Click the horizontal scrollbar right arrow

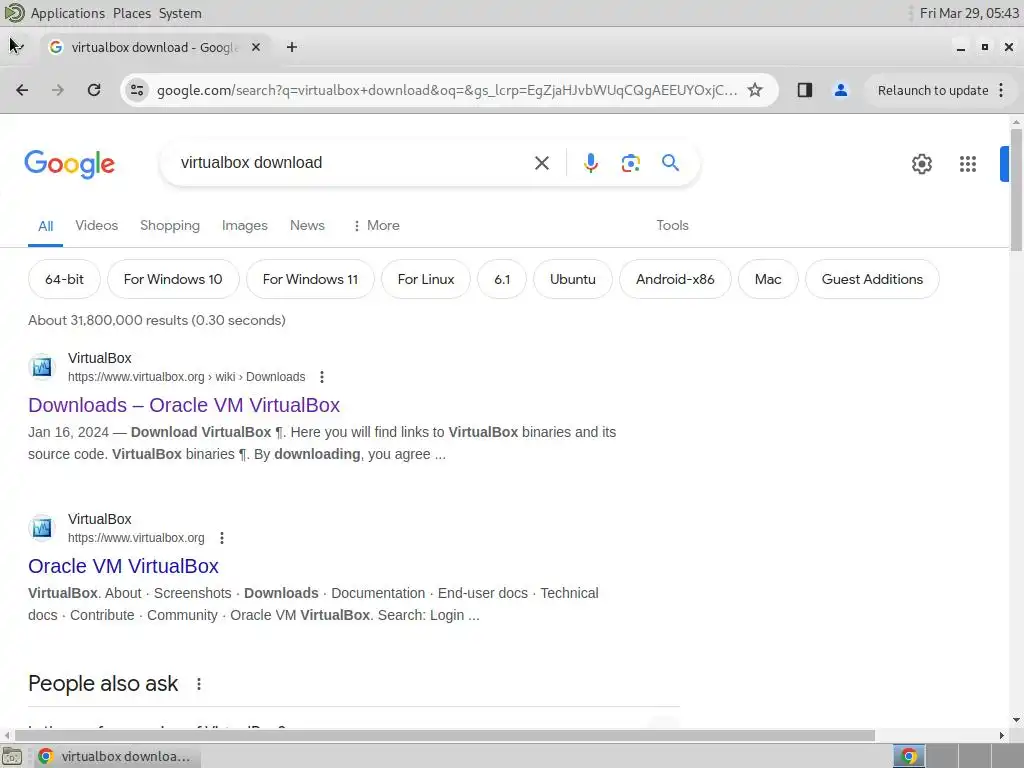coord(1001,735)
